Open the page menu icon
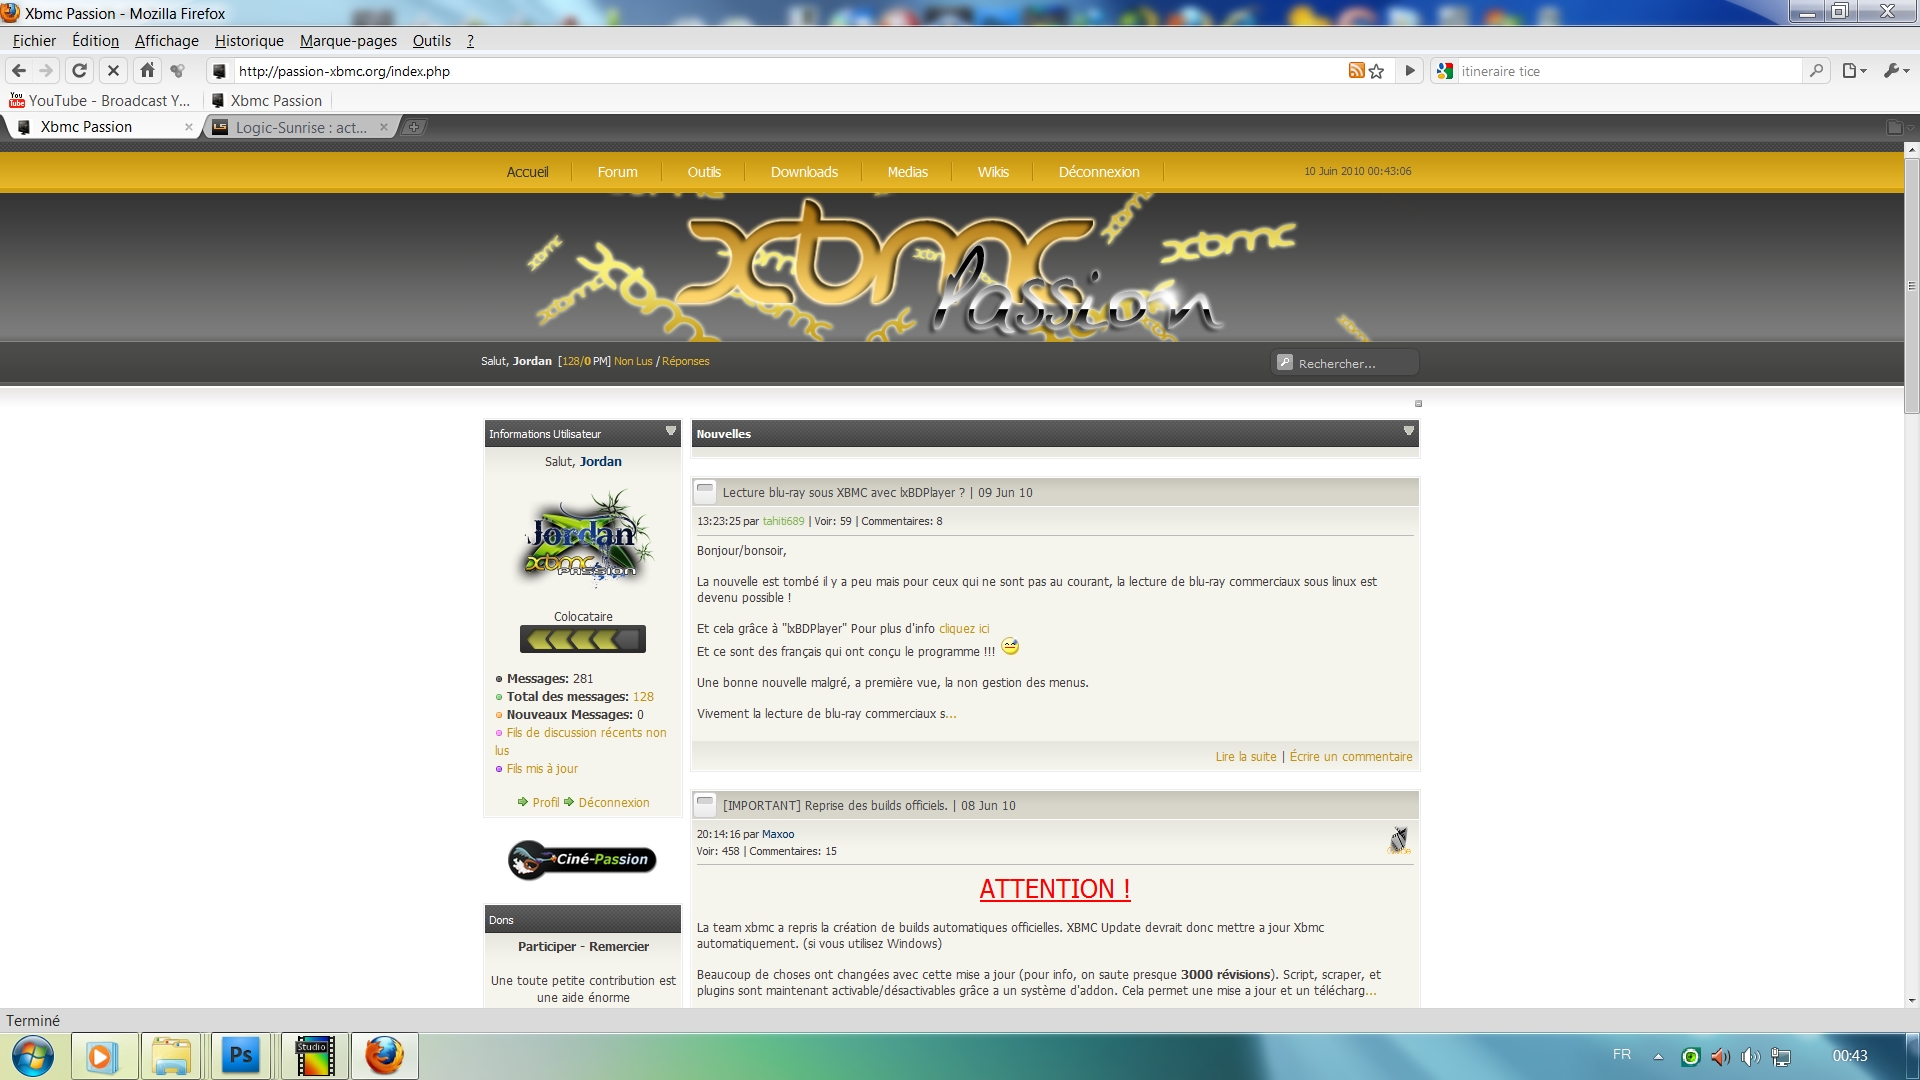 1854,71
